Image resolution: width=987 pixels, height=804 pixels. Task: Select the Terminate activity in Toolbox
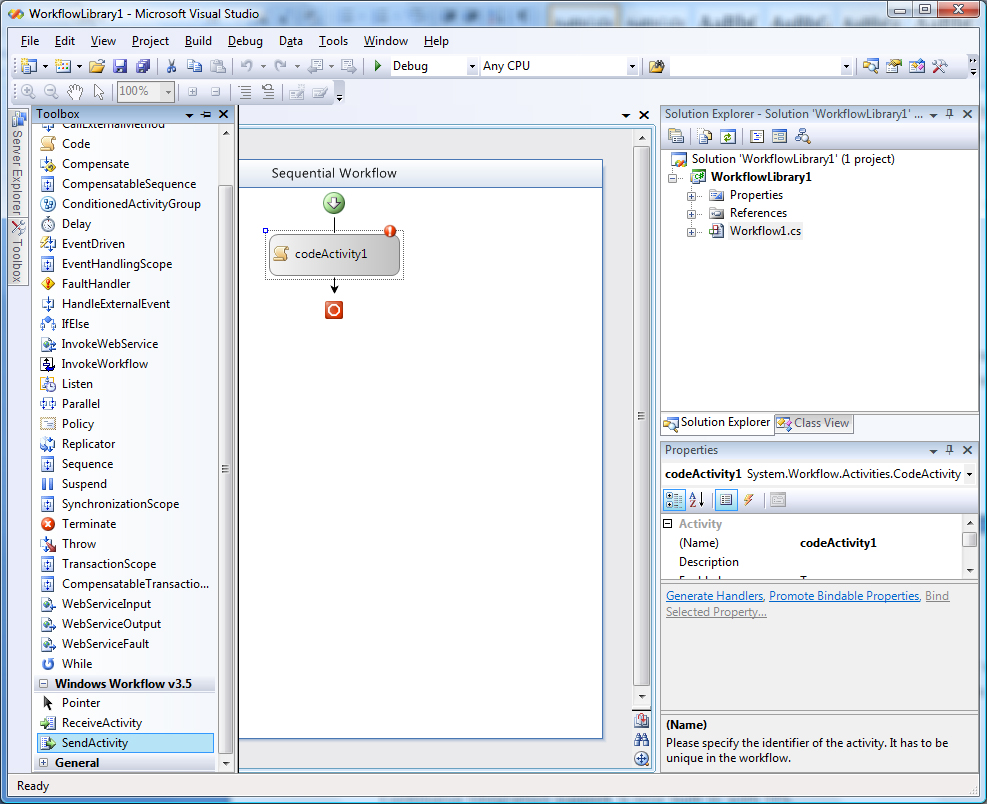pos(88,524)
